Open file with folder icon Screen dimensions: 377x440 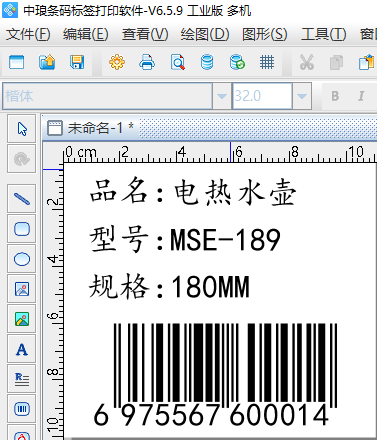click(x=47, y=62)
